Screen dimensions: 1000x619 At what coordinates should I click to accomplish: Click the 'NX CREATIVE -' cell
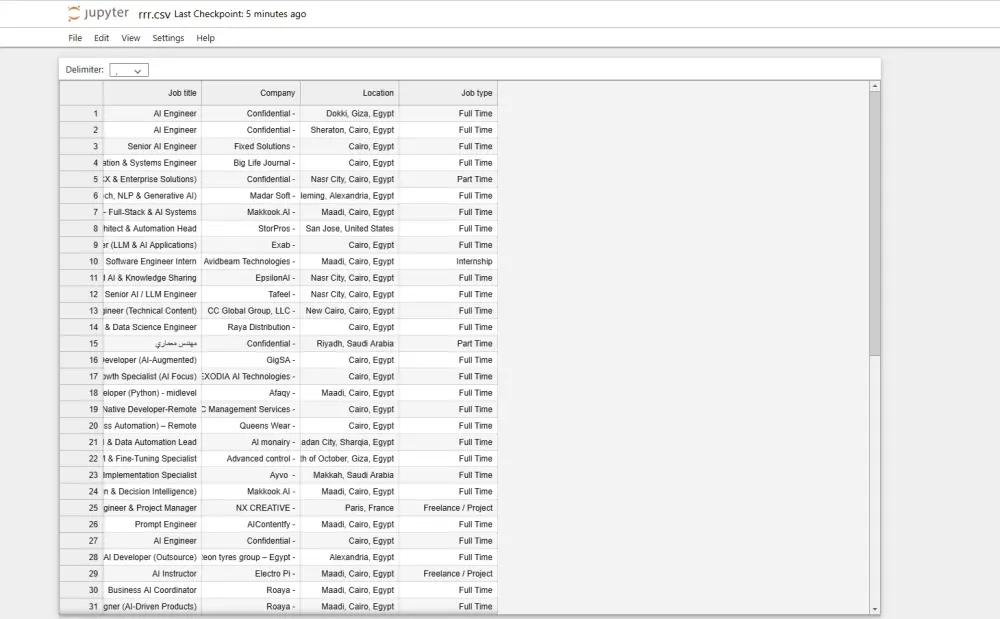coord(251,508)
